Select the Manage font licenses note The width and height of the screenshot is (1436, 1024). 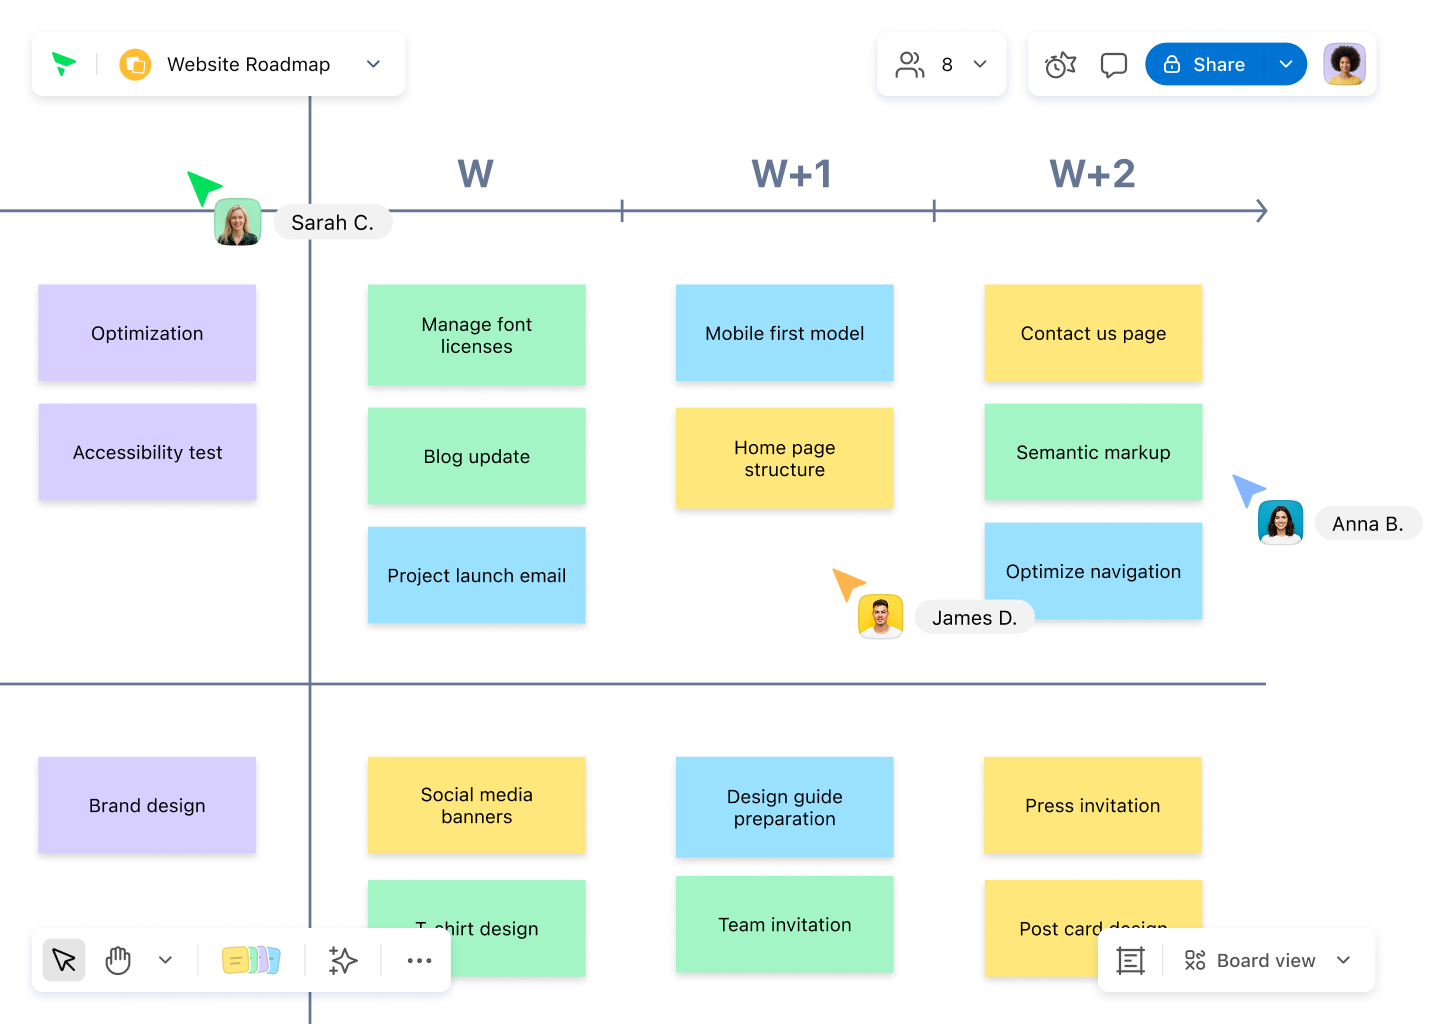coord(476,335)
